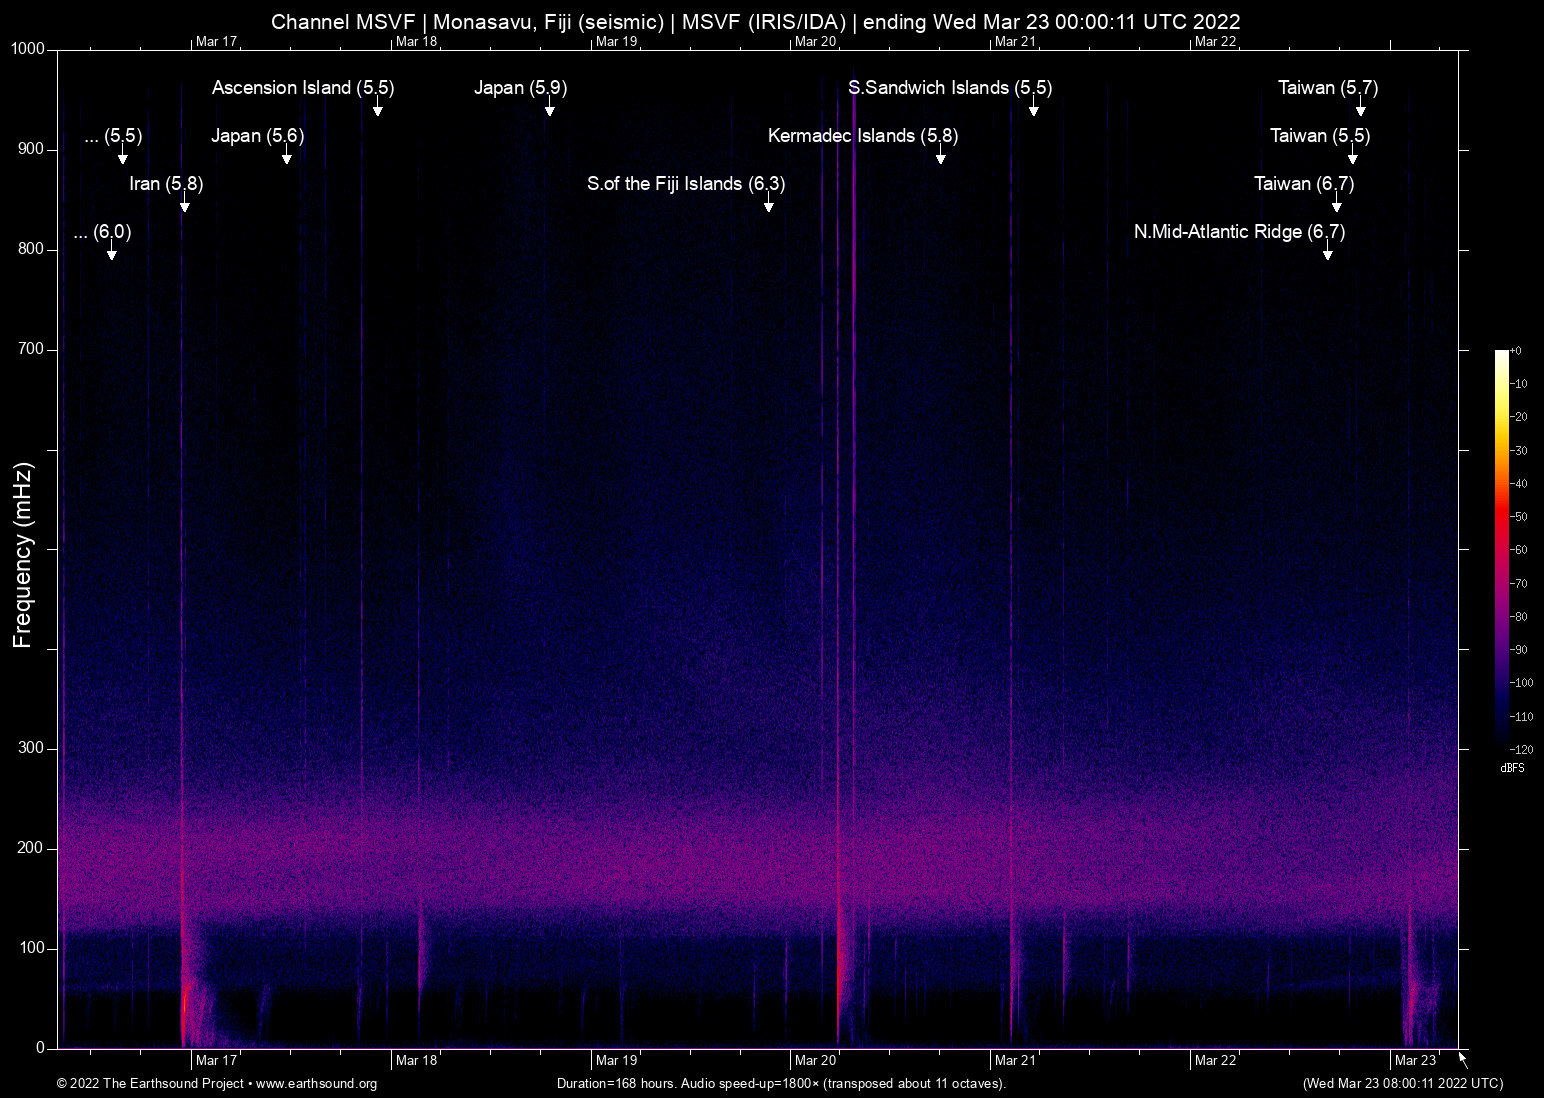Click Mar 23 on the bottom time axis
The height and width of the screenshot is (1098, 1544).
(x=1415, y=1060)
